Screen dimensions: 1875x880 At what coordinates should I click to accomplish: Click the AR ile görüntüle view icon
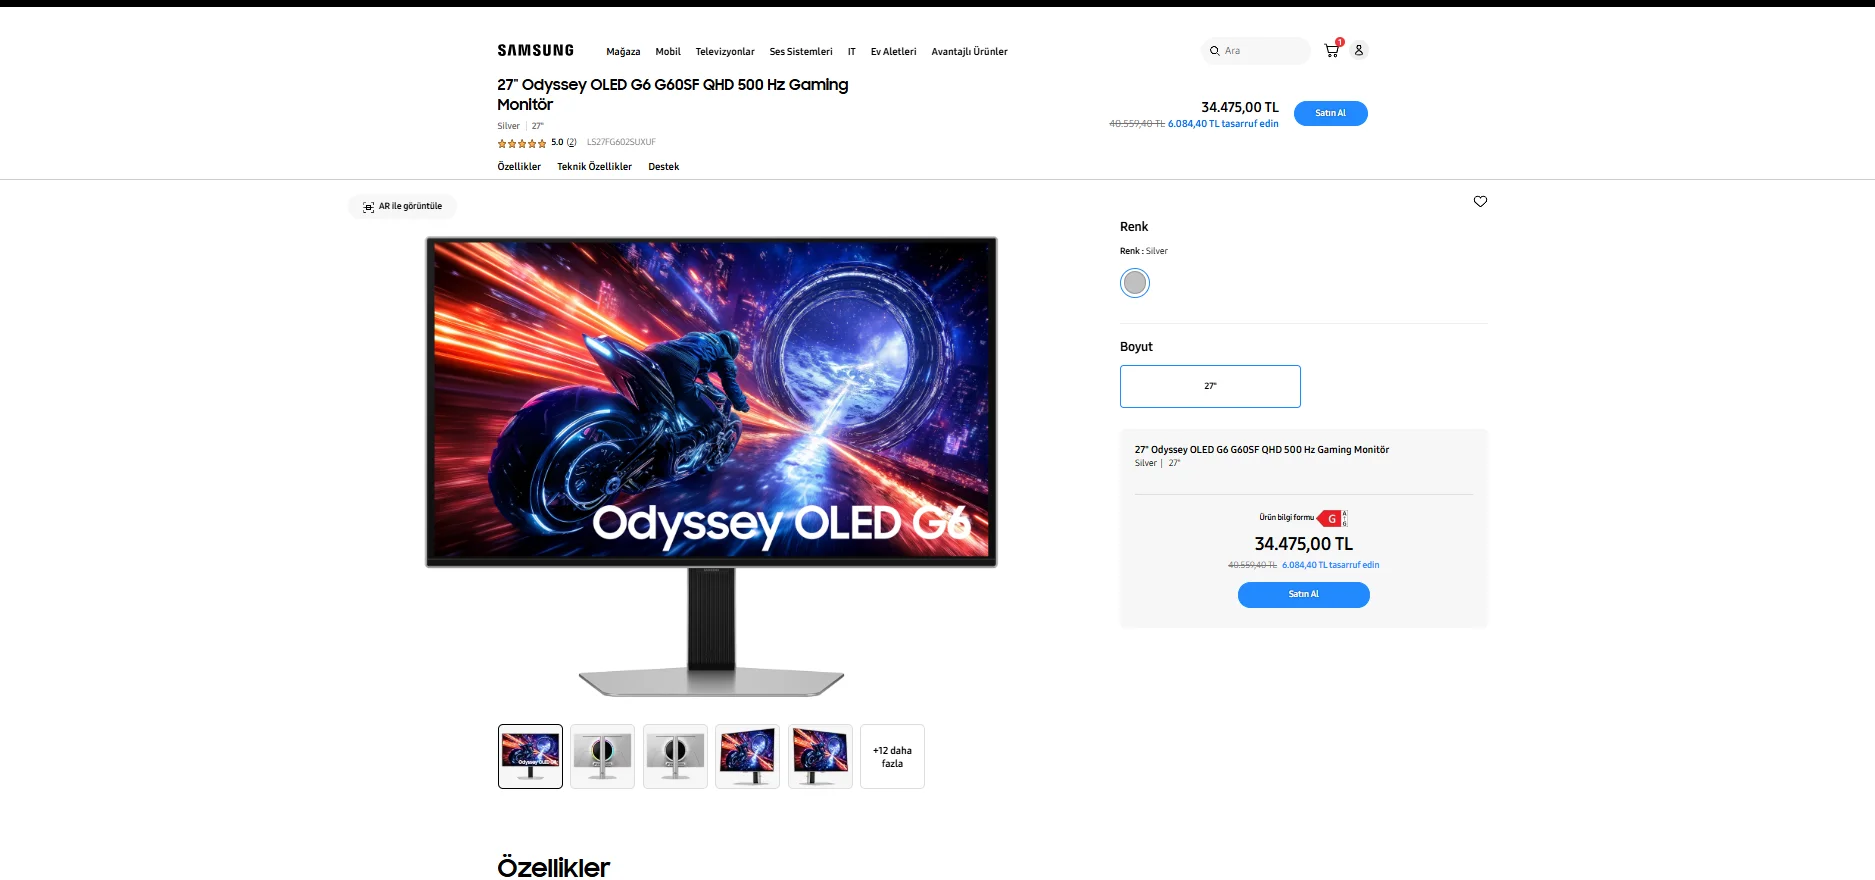click(368, 207)
